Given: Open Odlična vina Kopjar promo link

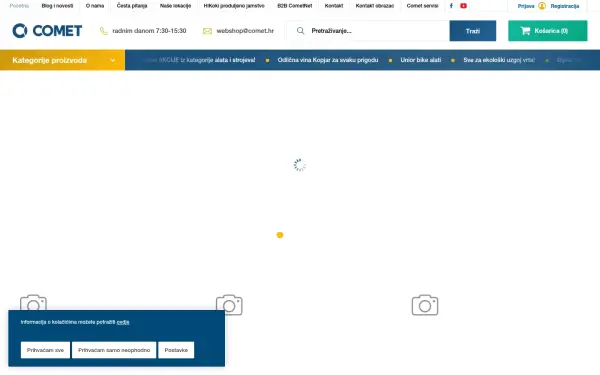Looking at the screenshot, I should coord(328,60).
